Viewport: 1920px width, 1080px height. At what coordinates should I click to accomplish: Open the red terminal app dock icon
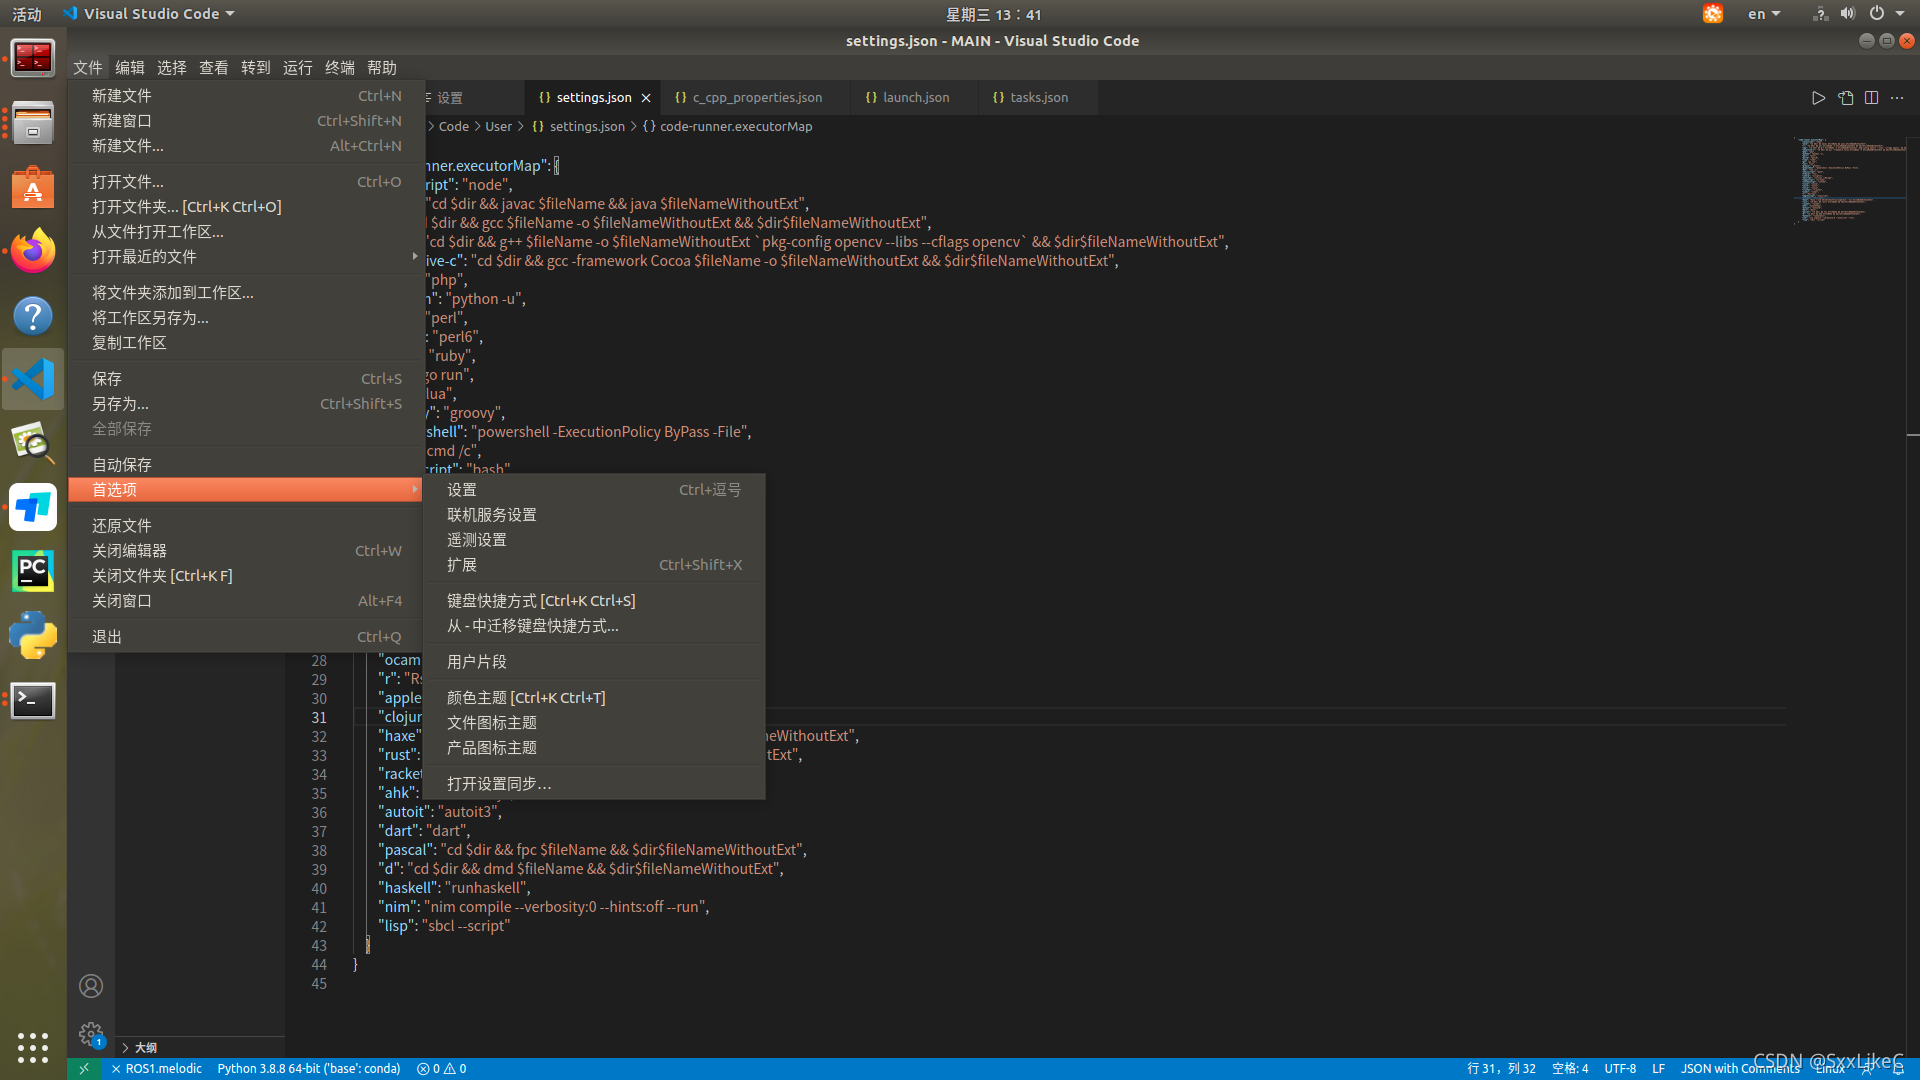(x=33, y=58)
